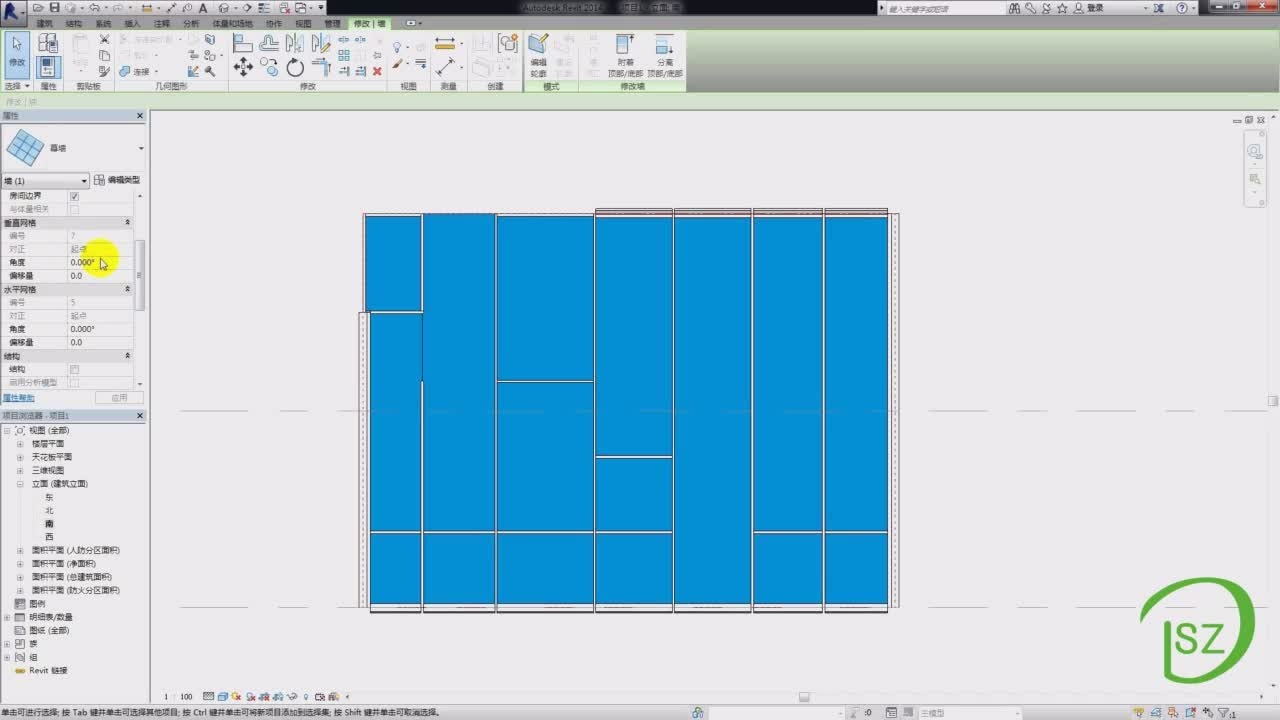
Task: Click the Trim/Extend tool icon
Action: 321,67
